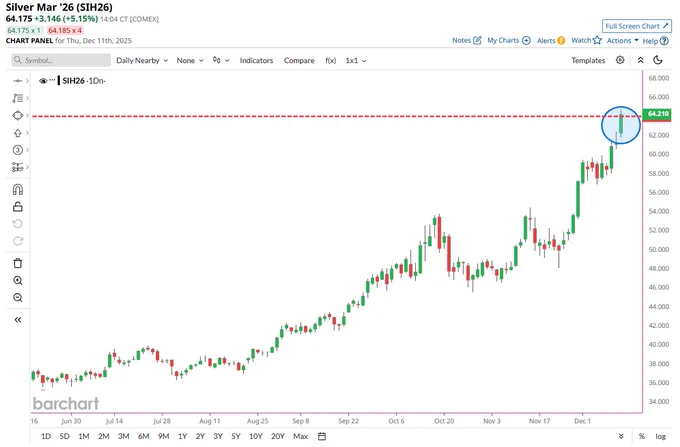
Task: Toggle percent scale mode
Action: (x=641, y=436)
